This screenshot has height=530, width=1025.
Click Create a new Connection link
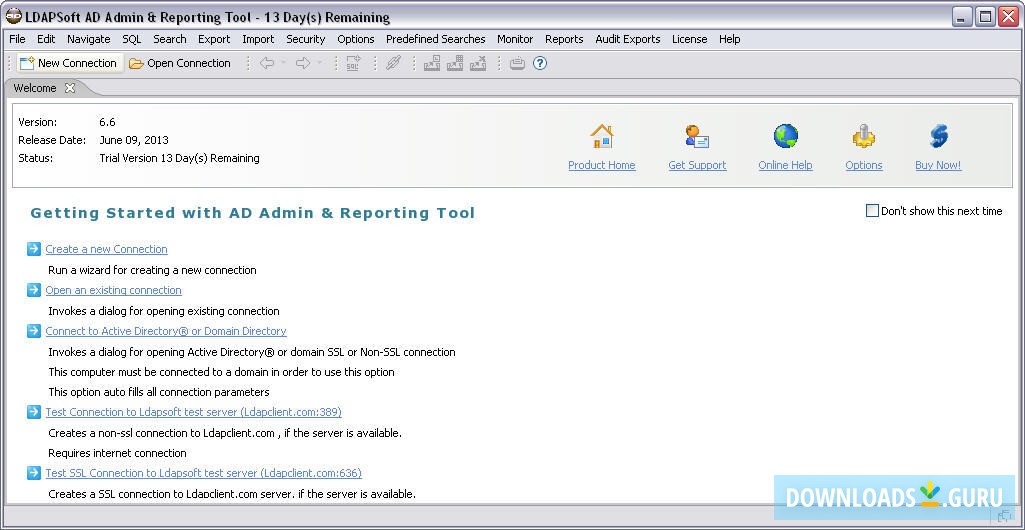107,249
